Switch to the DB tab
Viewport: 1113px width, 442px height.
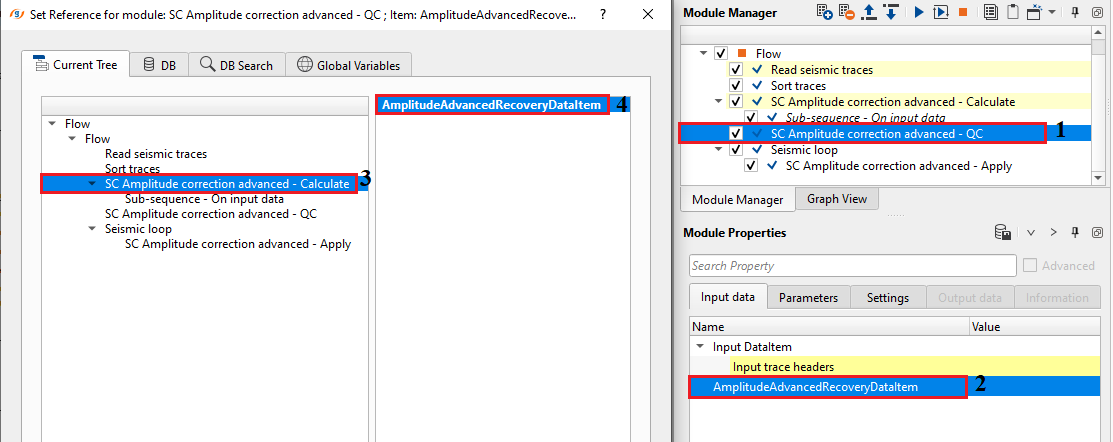tap(160, 65)
